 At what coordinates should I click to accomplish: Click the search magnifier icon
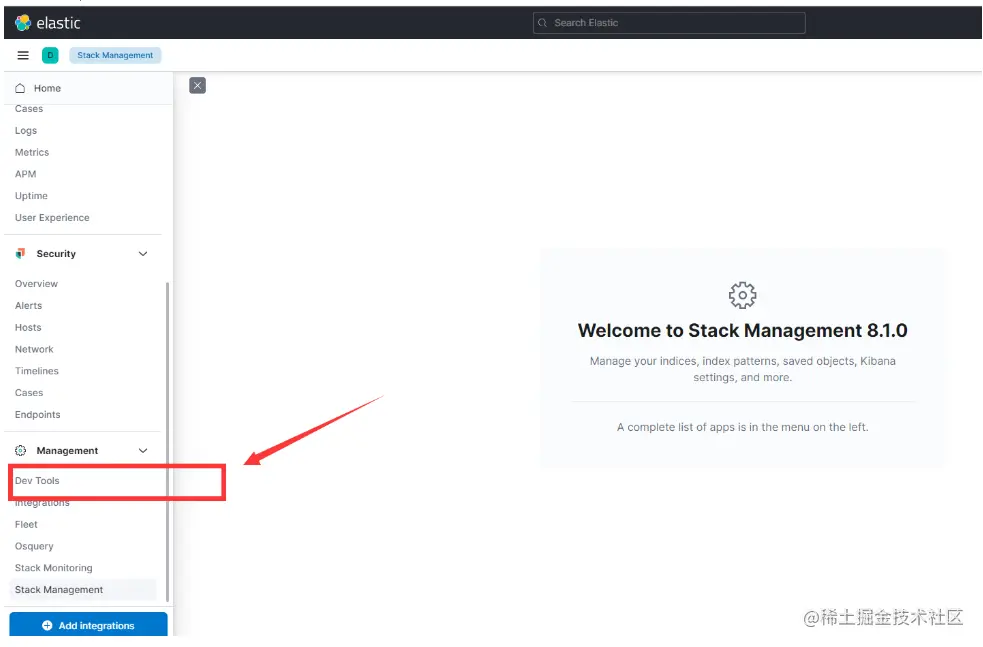(x=543, y=23)
